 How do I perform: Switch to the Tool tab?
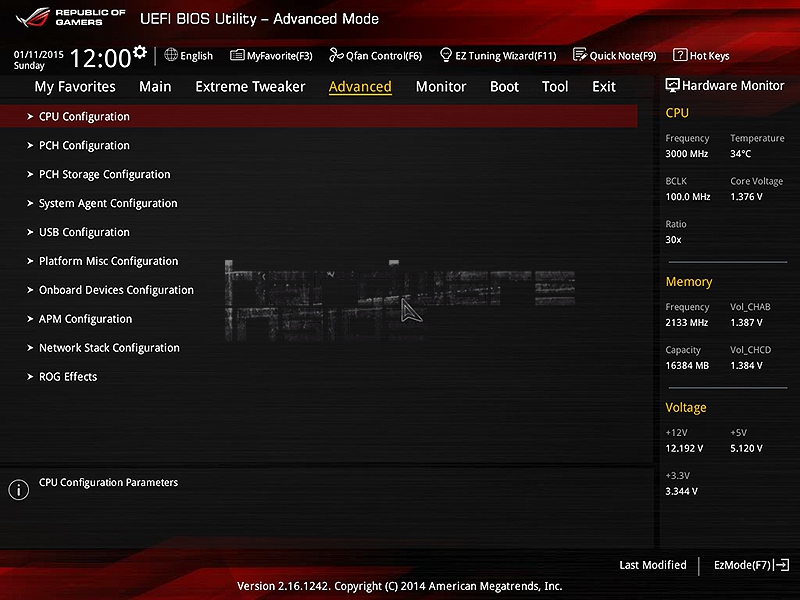point(555,87)
